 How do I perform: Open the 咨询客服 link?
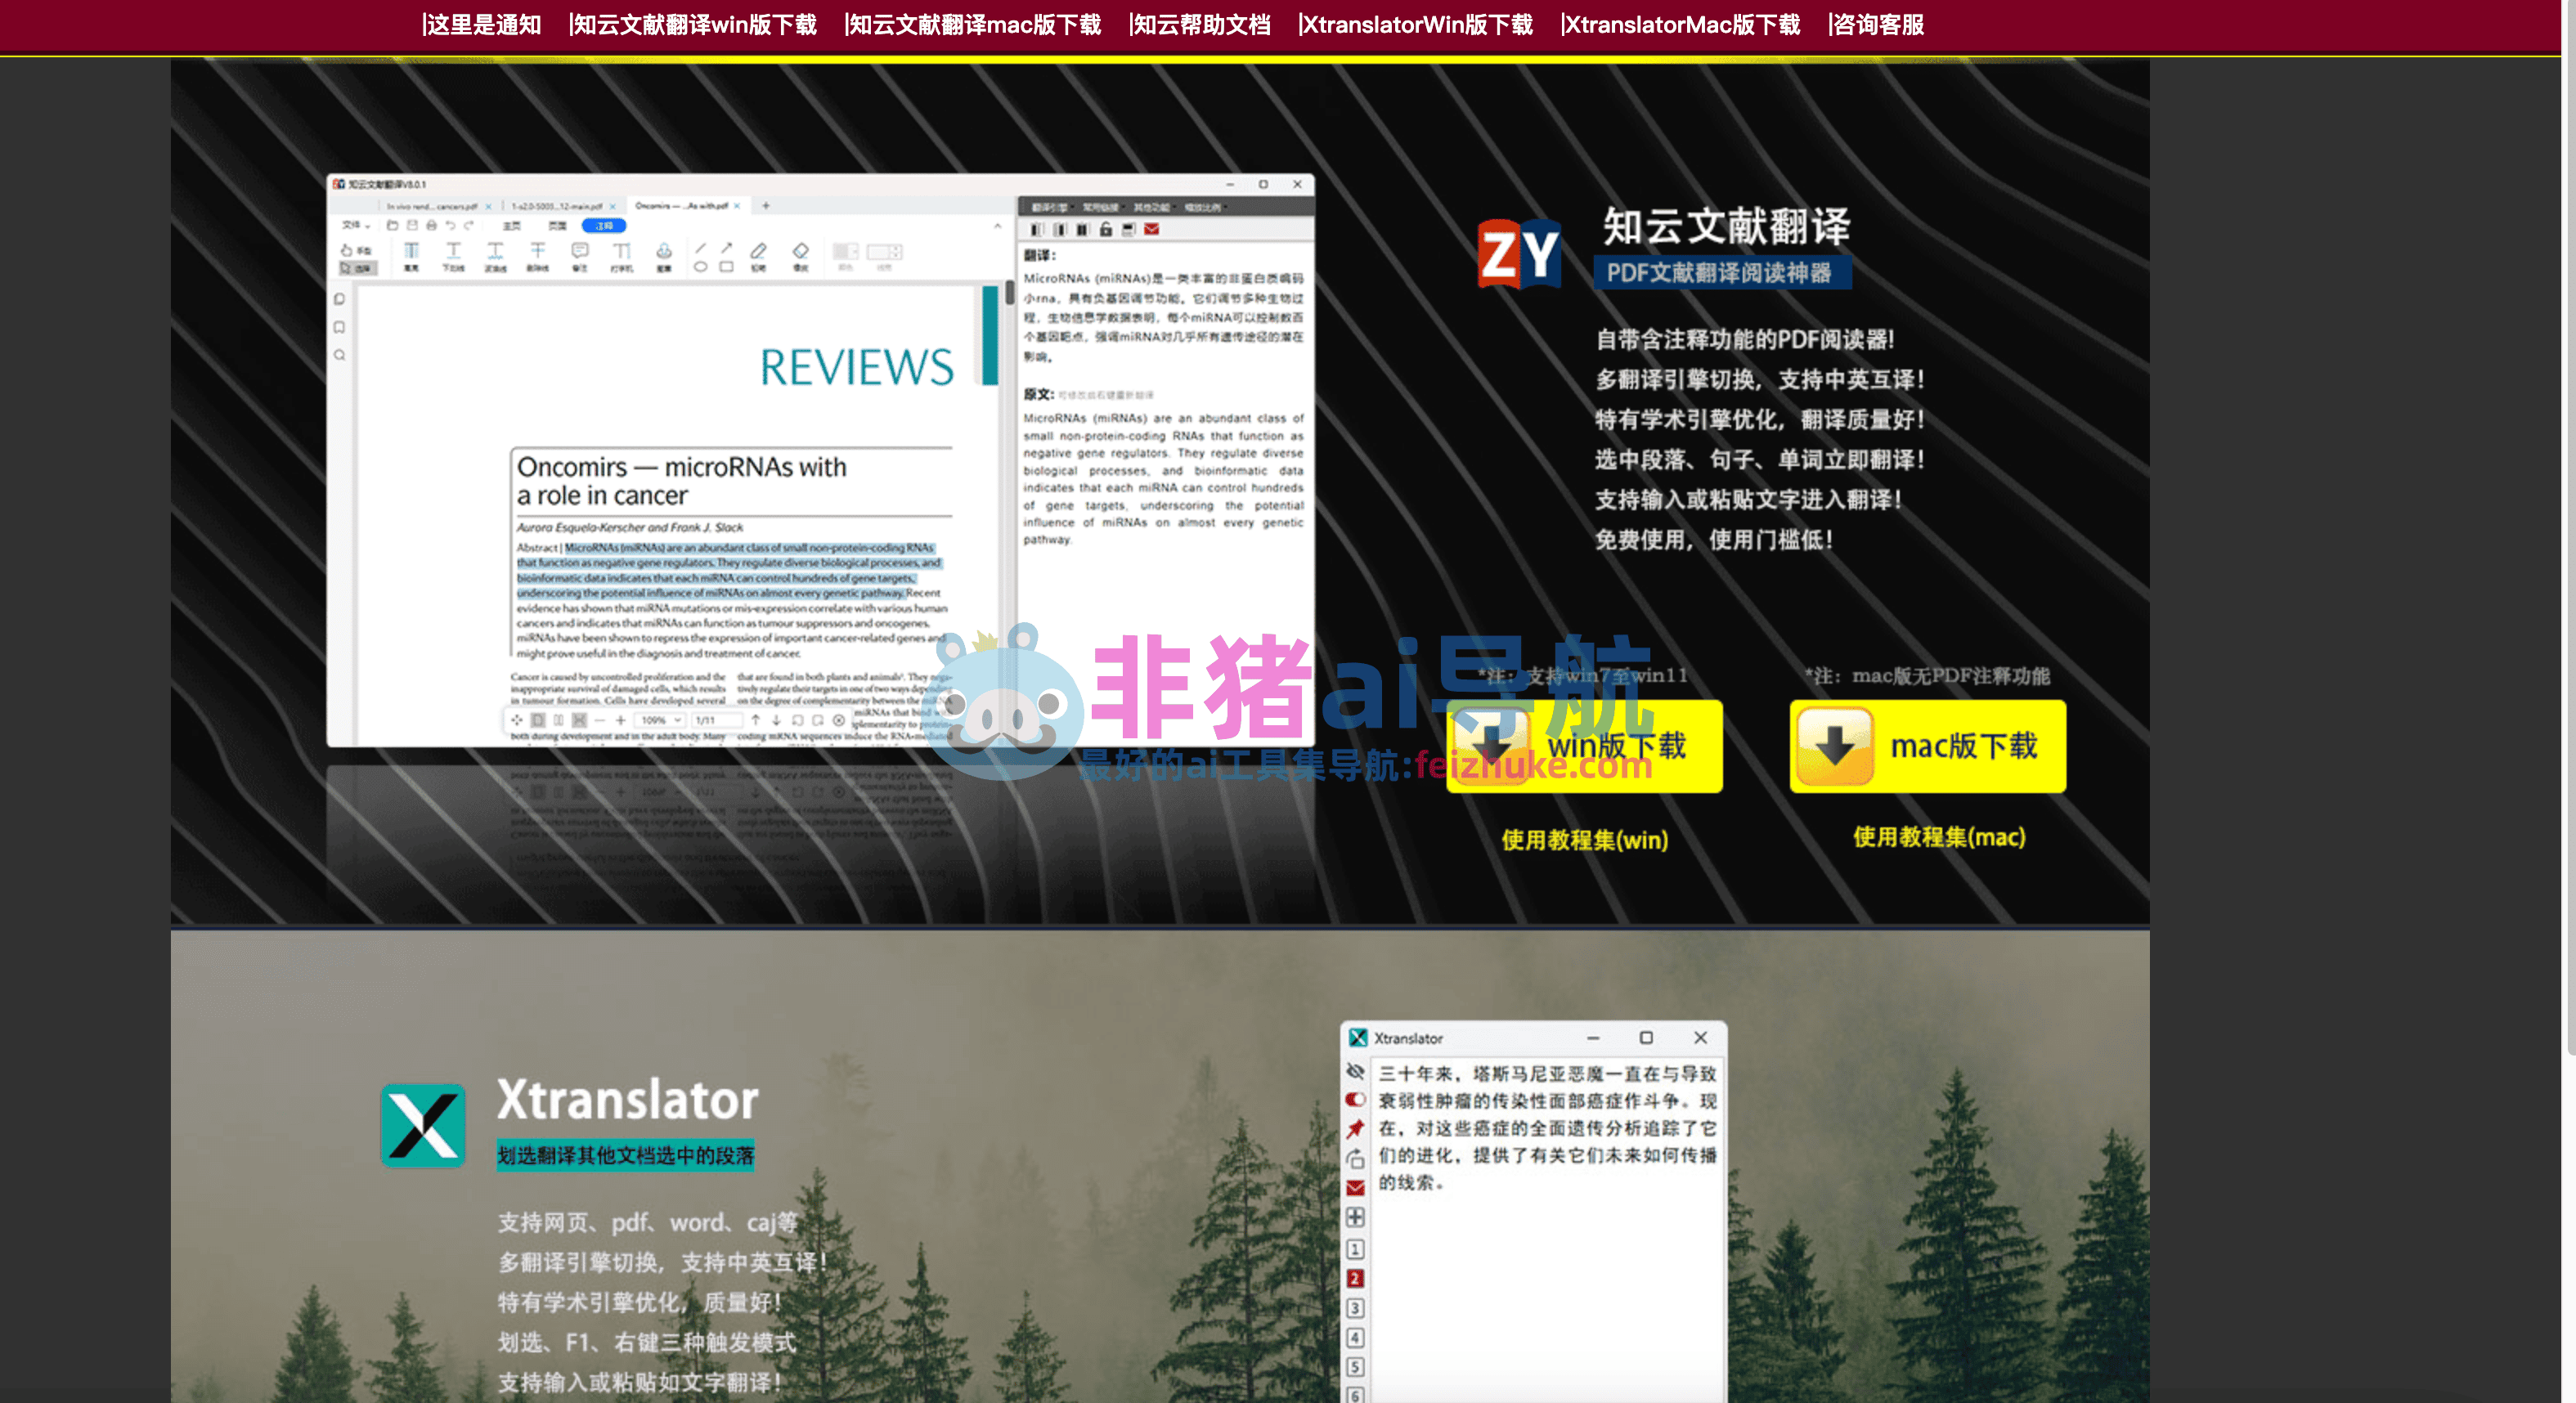(x=1876, y=24)
